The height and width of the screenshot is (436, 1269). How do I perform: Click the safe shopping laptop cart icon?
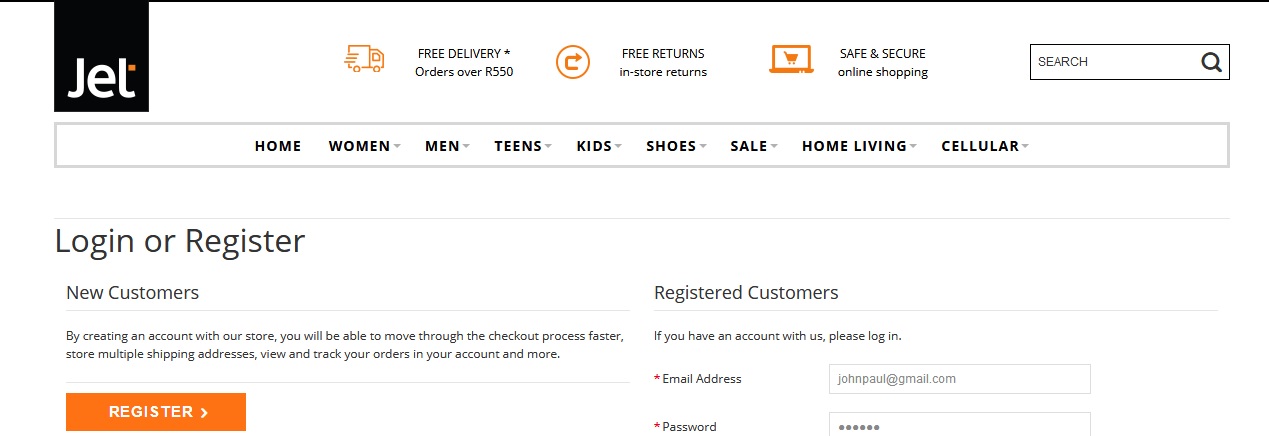(791, 59)
